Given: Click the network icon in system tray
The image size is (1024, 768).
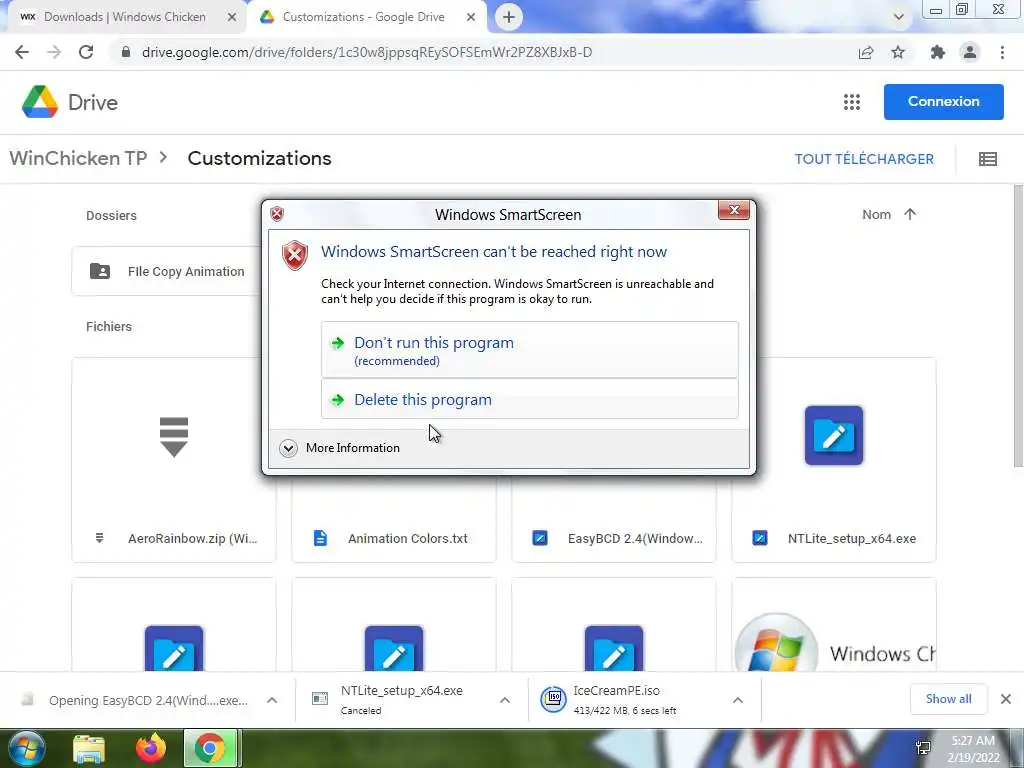Looking at the screenshot, I should [923, 748].
